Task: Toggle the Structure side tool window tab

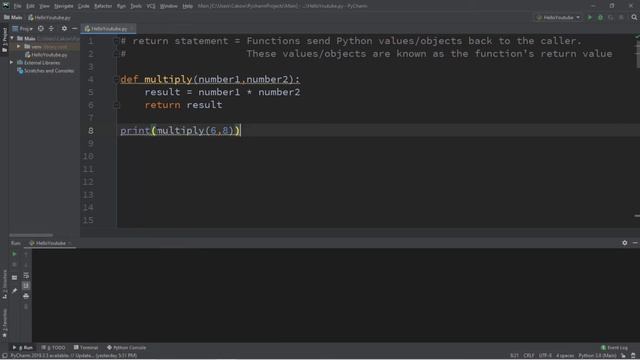Action: pos(4,284)
